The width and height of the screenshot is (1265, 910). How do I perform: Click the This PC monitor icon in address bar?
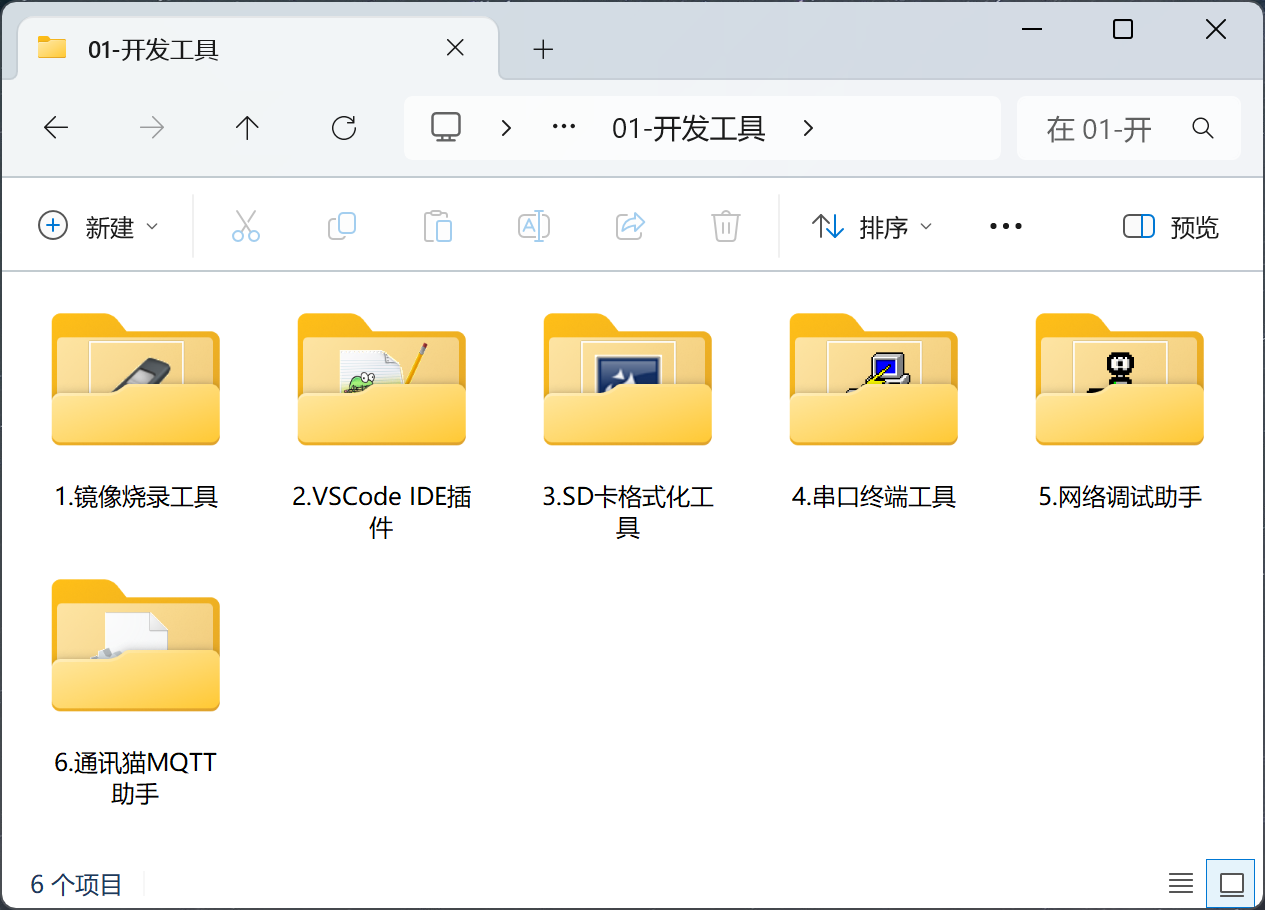click(446, 127)
